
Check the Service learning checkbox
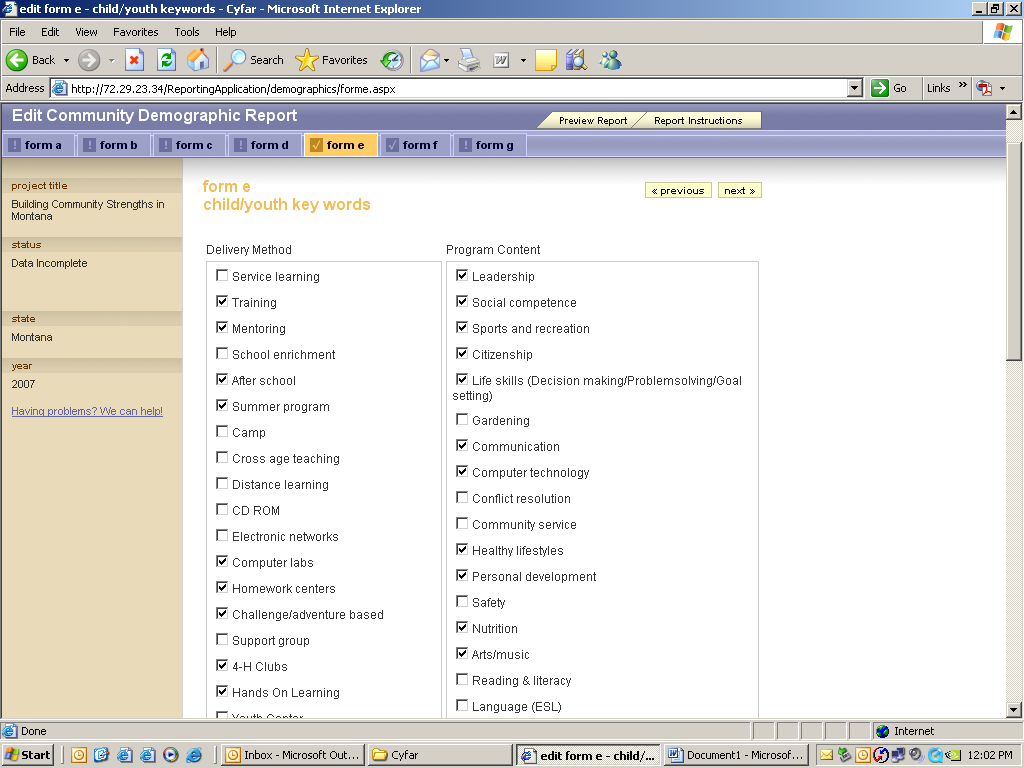click(222, 275)
